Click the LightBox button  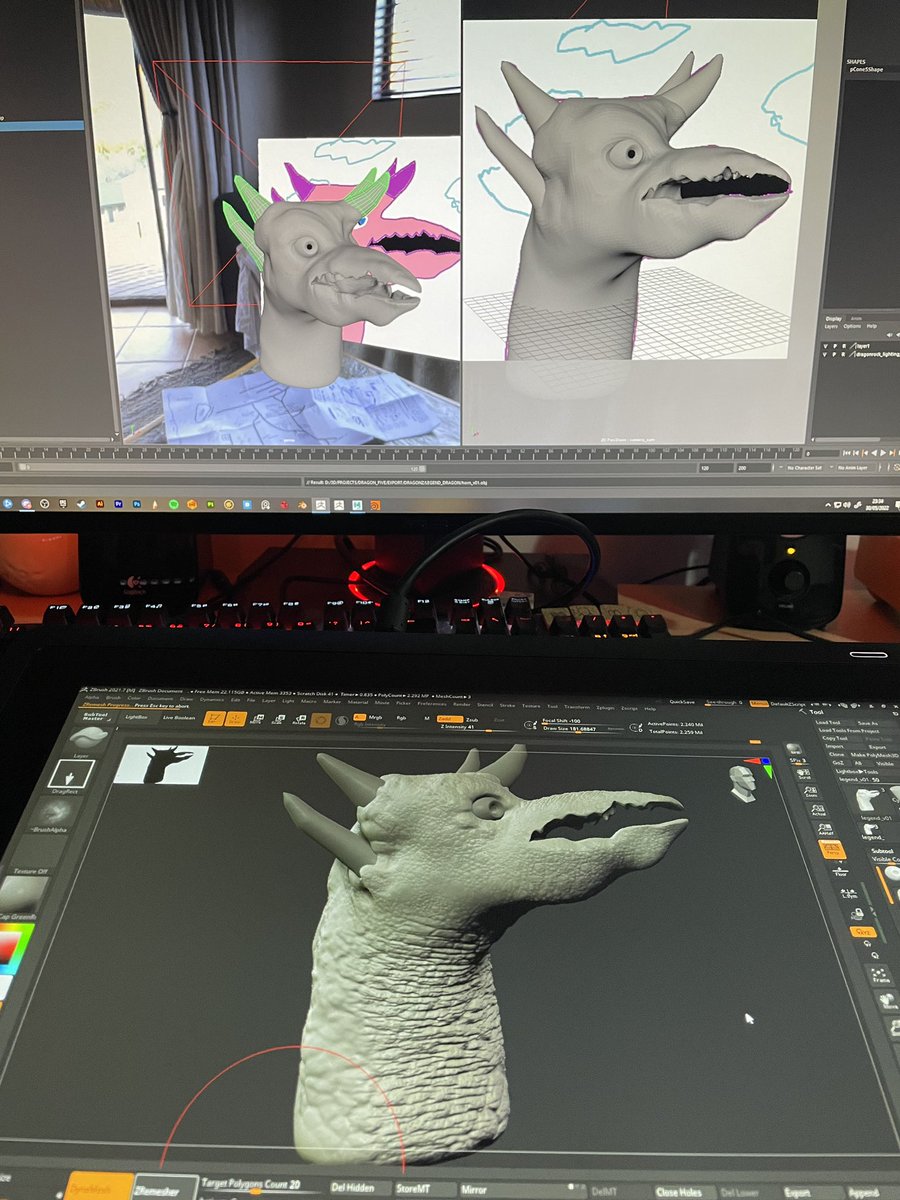click(x=136, y=717)
